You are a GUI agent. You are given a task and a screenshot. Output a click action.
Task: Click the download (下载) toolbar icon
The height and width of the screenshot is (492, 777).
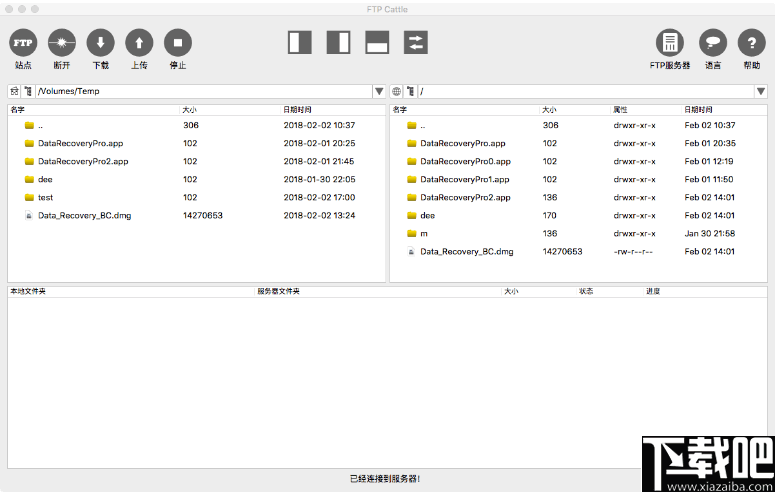tap(101, 43)
